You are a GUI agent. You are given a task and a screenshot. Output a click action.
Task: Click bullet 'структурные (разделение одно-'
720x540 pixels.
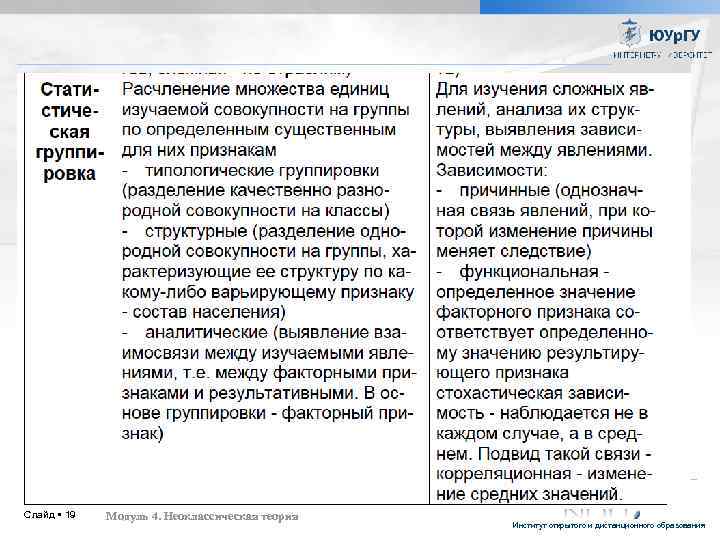pos(276,231)
